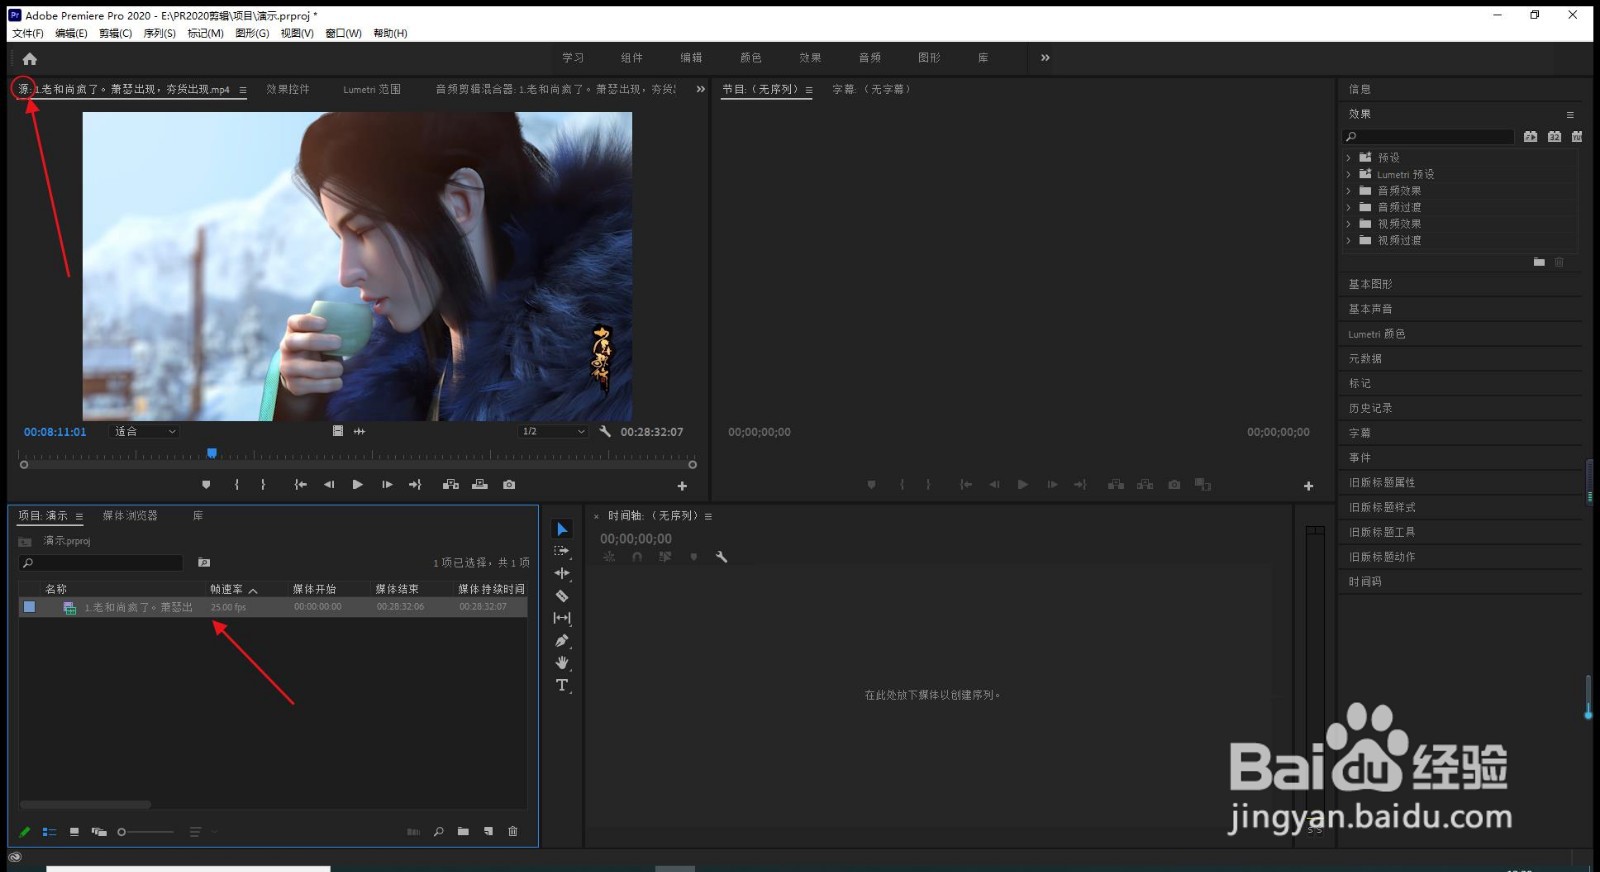Select the Ripple Edit tool

pos(562,573)
